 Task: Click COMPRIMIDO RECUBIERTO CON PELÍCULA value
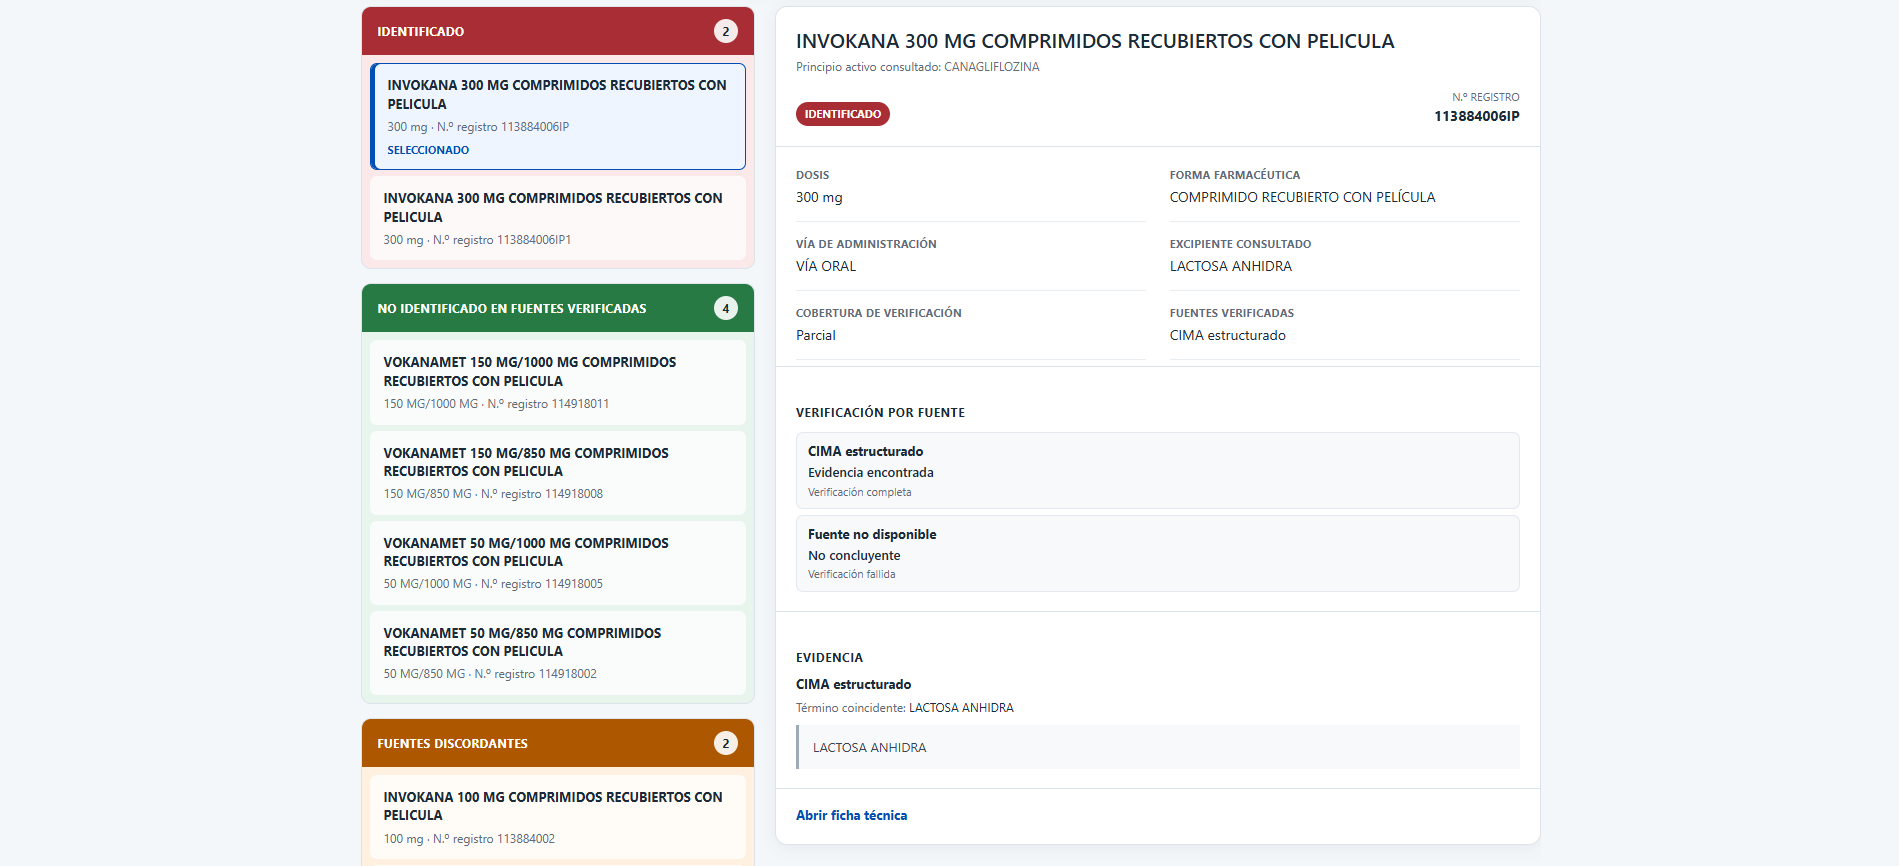(1302, 197)
